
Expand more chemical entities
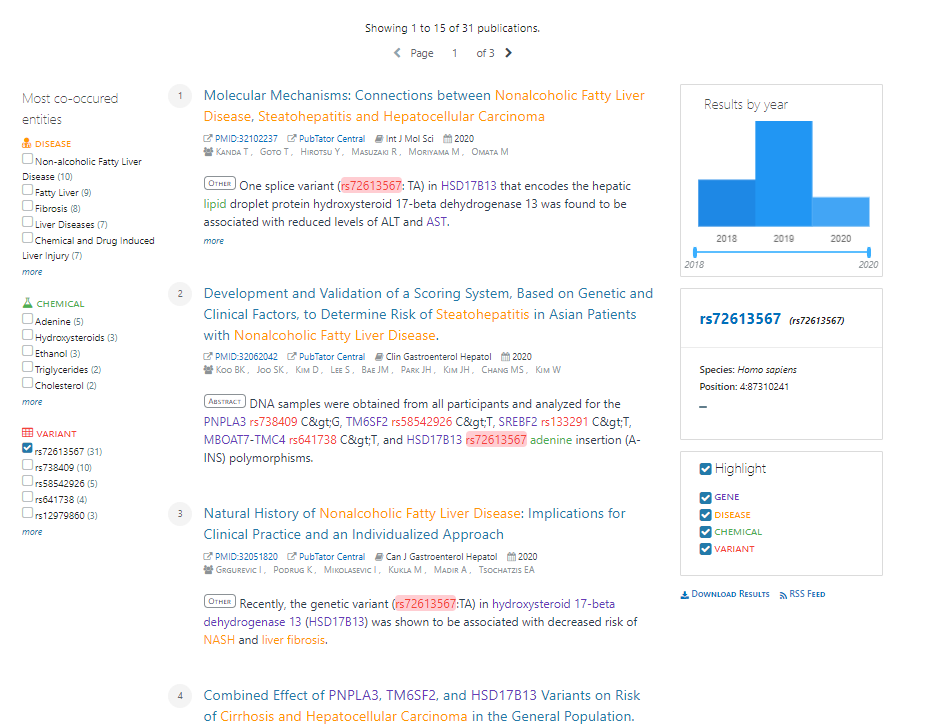(31, 401)
